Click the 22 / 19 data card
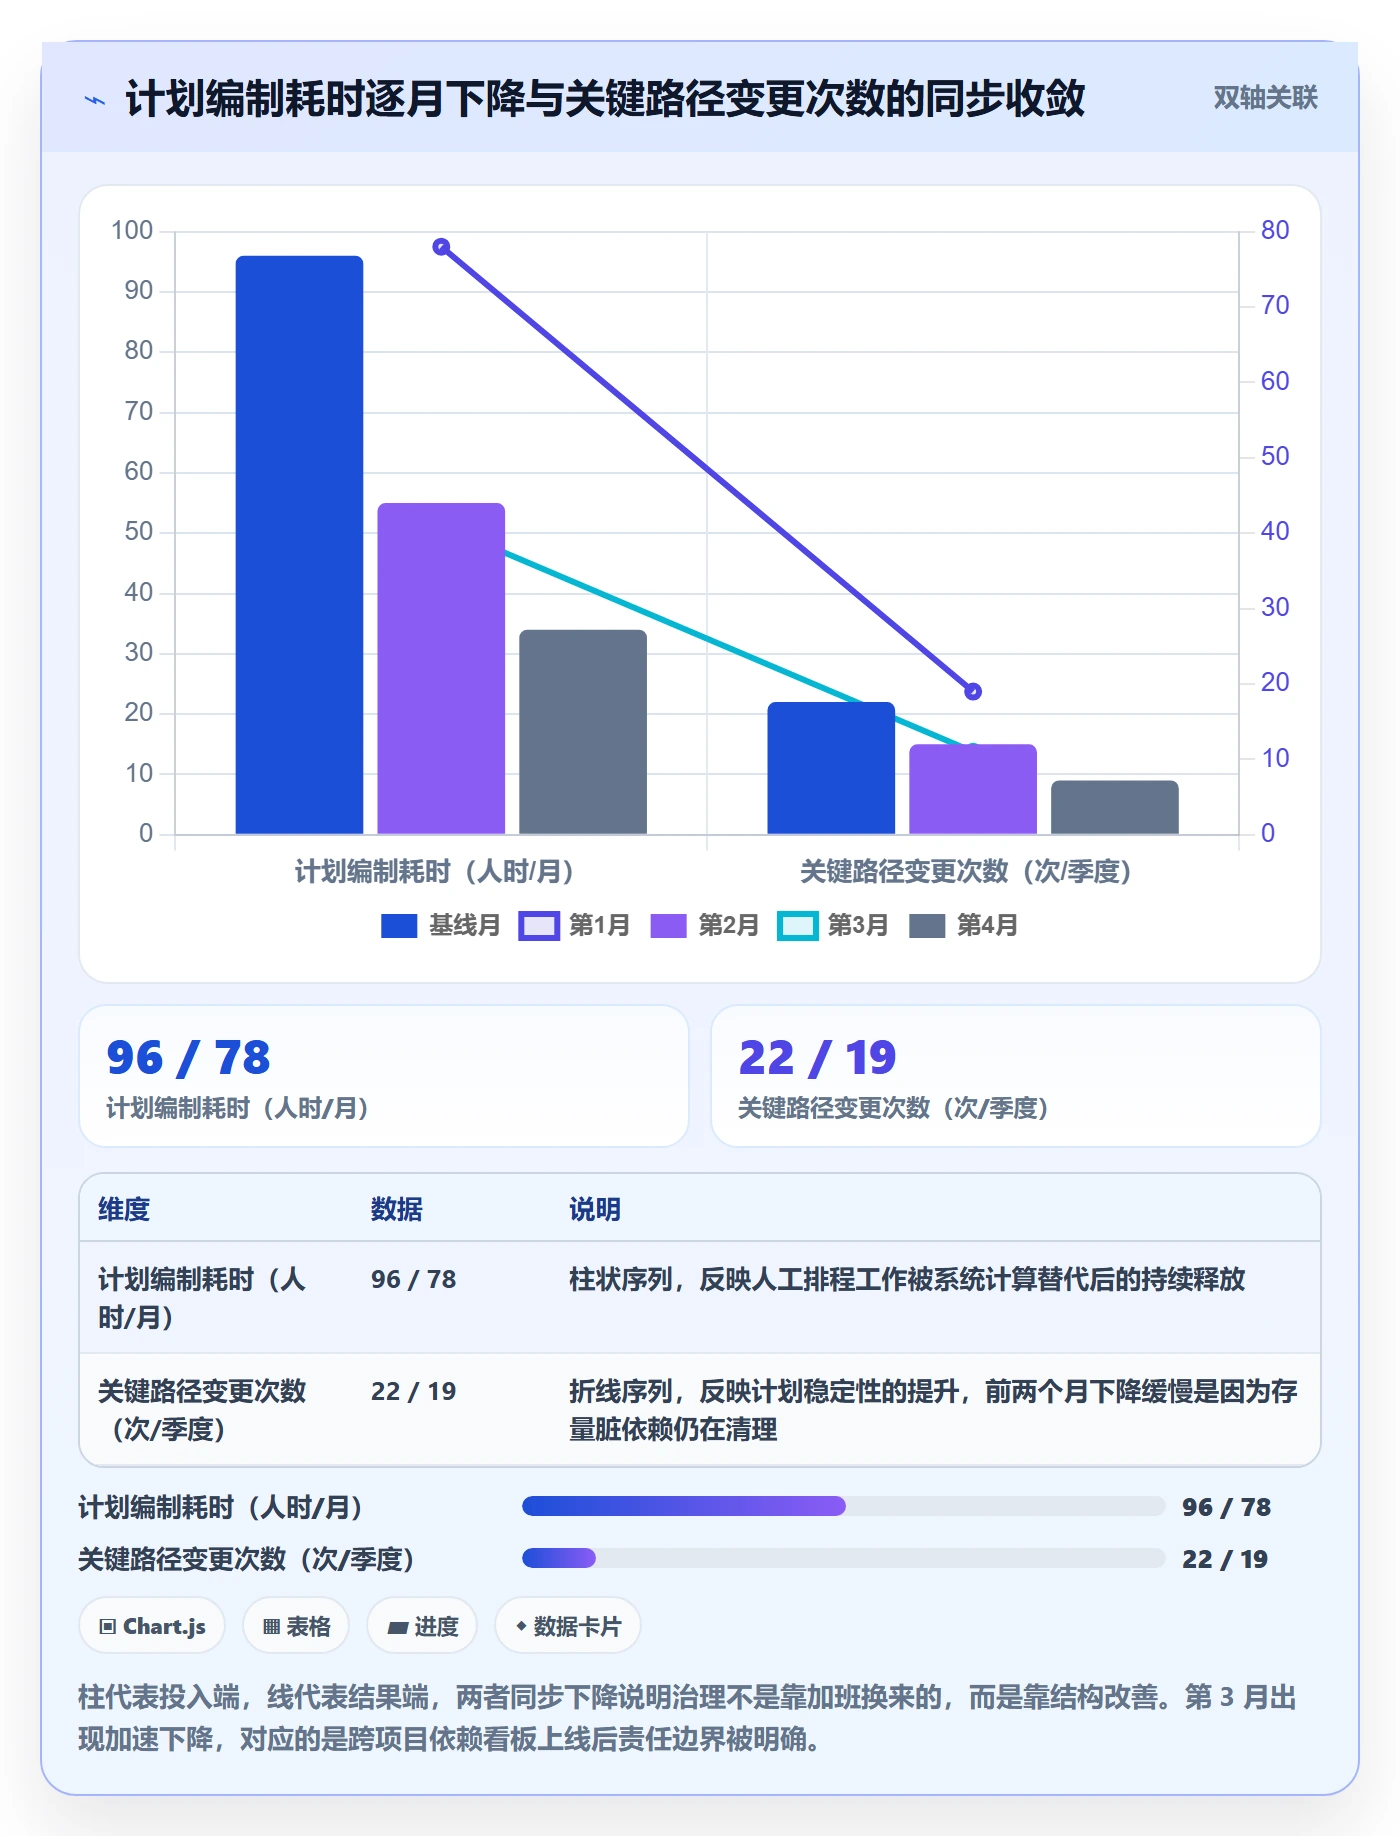Screen dimensions: 1400x1836 click(1016, 1076)
